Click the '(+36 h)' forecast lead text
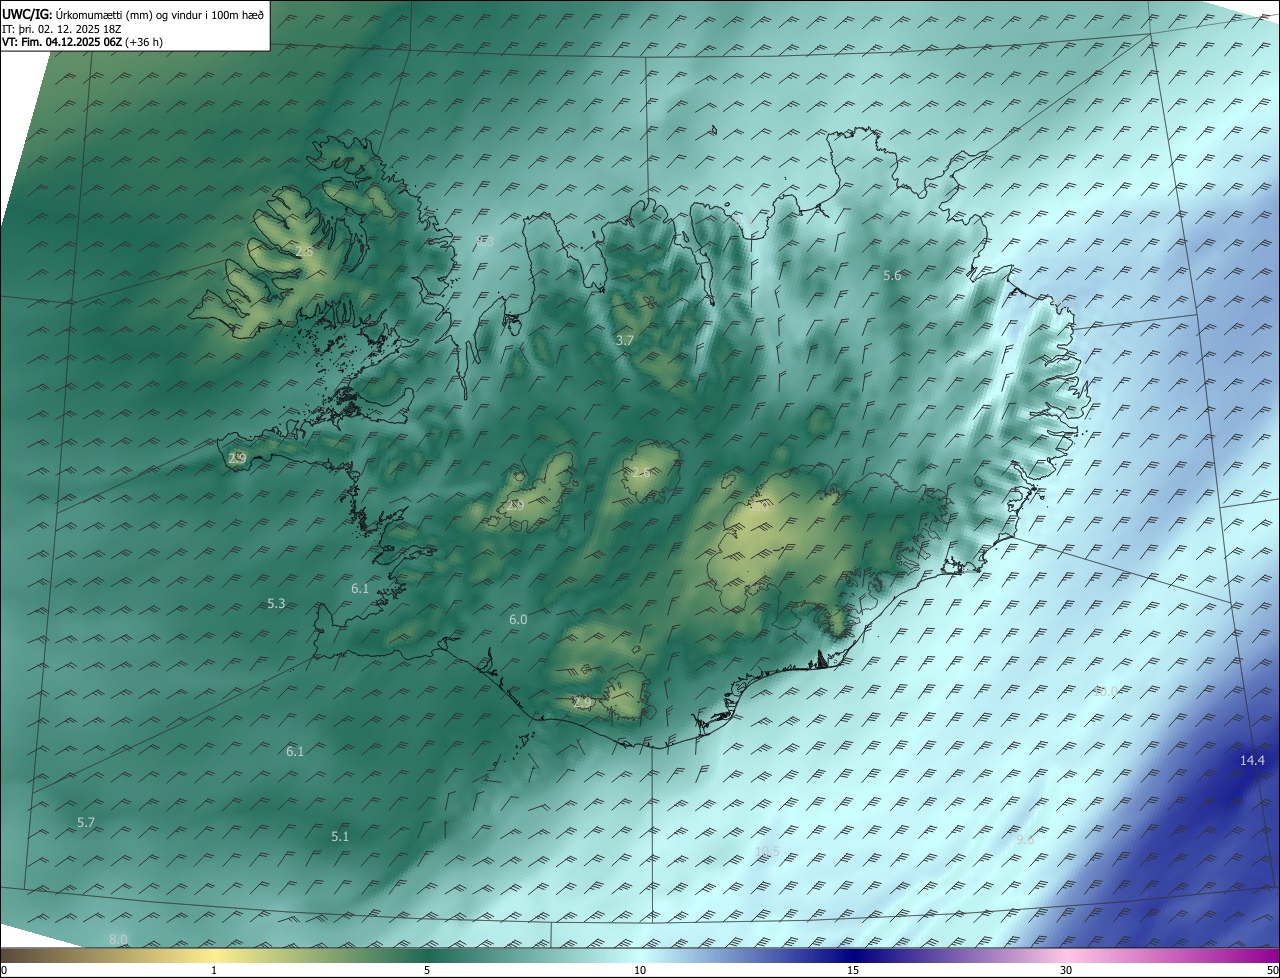 tap(144, 43)
